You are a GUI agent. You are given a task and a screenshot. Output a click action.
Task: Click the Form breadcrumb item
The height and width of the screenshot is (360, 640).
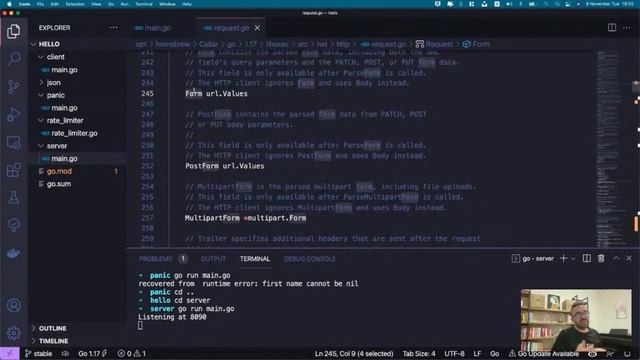point(476,44)
